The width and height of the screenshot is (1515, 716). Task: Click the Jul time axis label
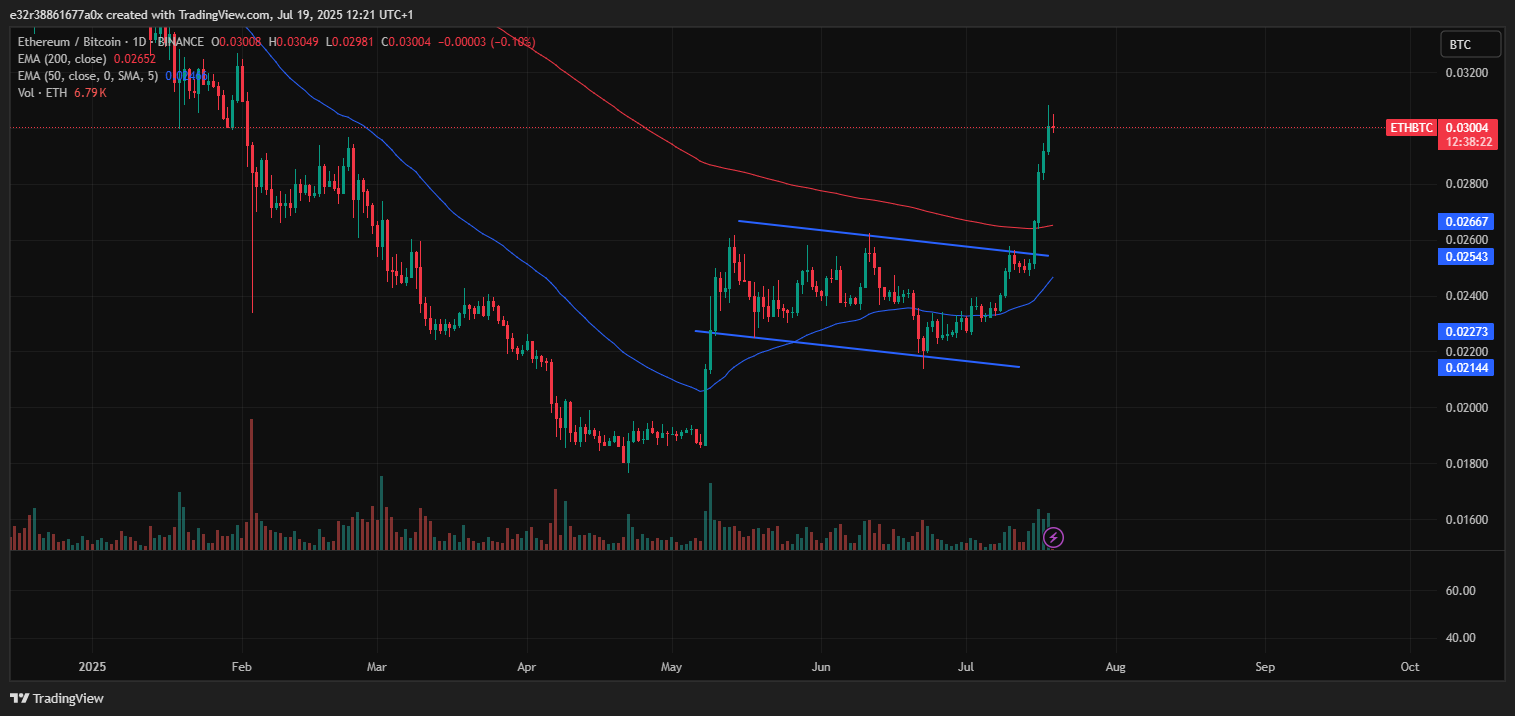(x=966, y=665)
